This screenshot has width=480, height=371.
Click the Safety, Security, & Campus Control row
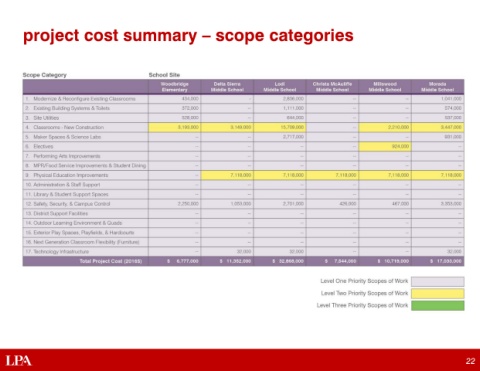[x=243, y=204]
